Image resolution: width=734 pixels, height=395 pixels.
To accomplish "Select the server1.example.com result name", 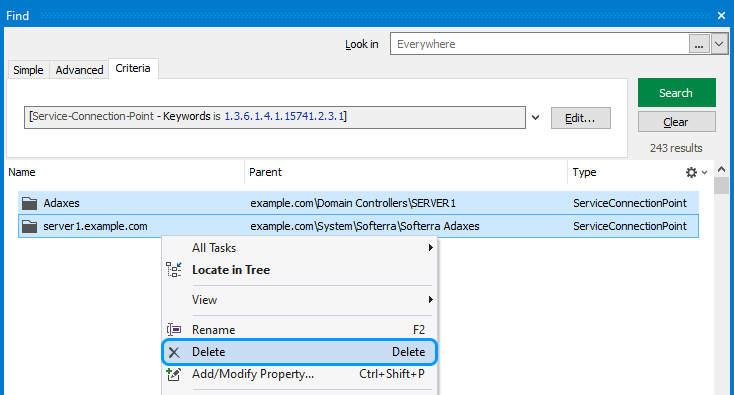I will 95,226.
